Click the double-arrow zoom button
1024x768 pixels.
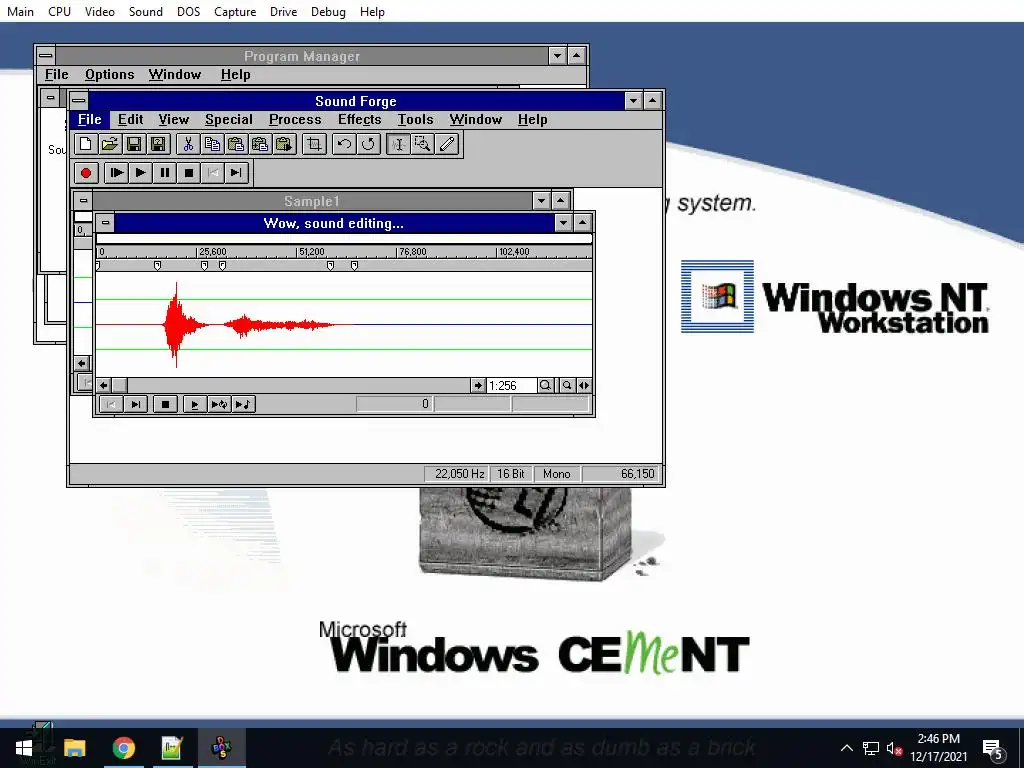click(584, 385)
